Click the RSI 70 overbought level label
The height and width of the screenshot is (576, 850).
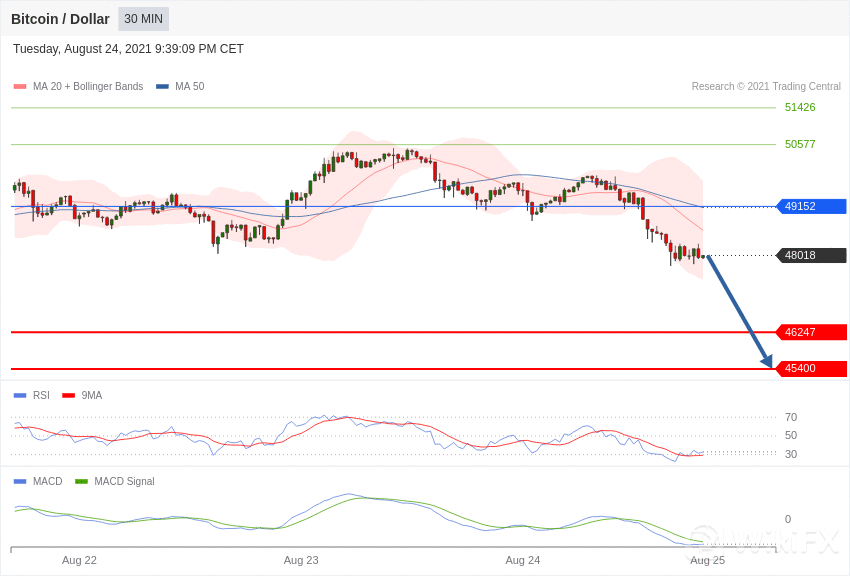[x=791, y=418]
